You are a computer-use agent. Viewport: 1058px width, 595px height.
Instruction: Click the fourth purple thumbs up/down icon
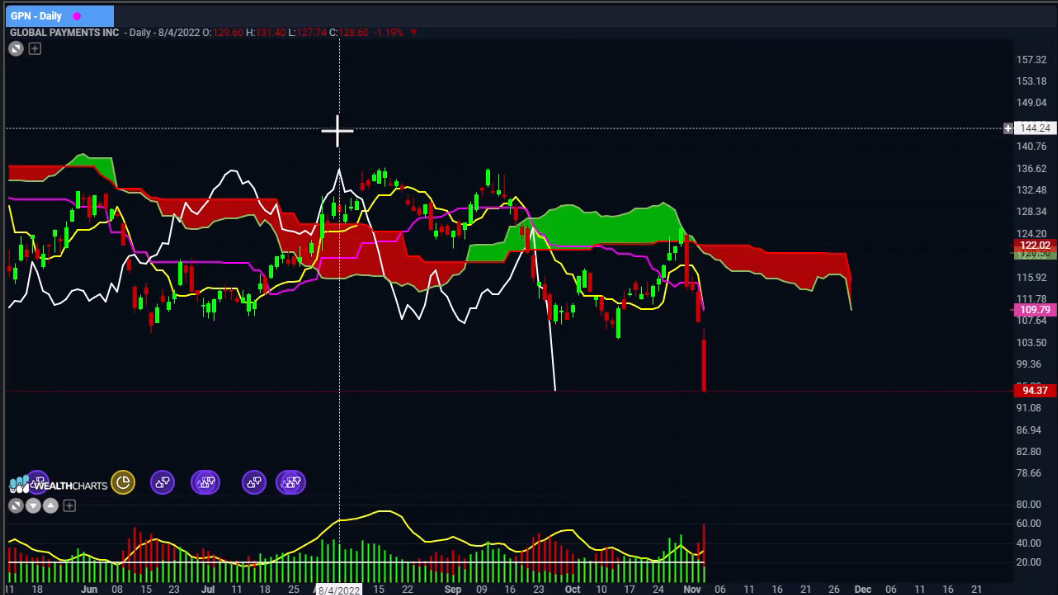pyautogui.click(x=254, y=482)
